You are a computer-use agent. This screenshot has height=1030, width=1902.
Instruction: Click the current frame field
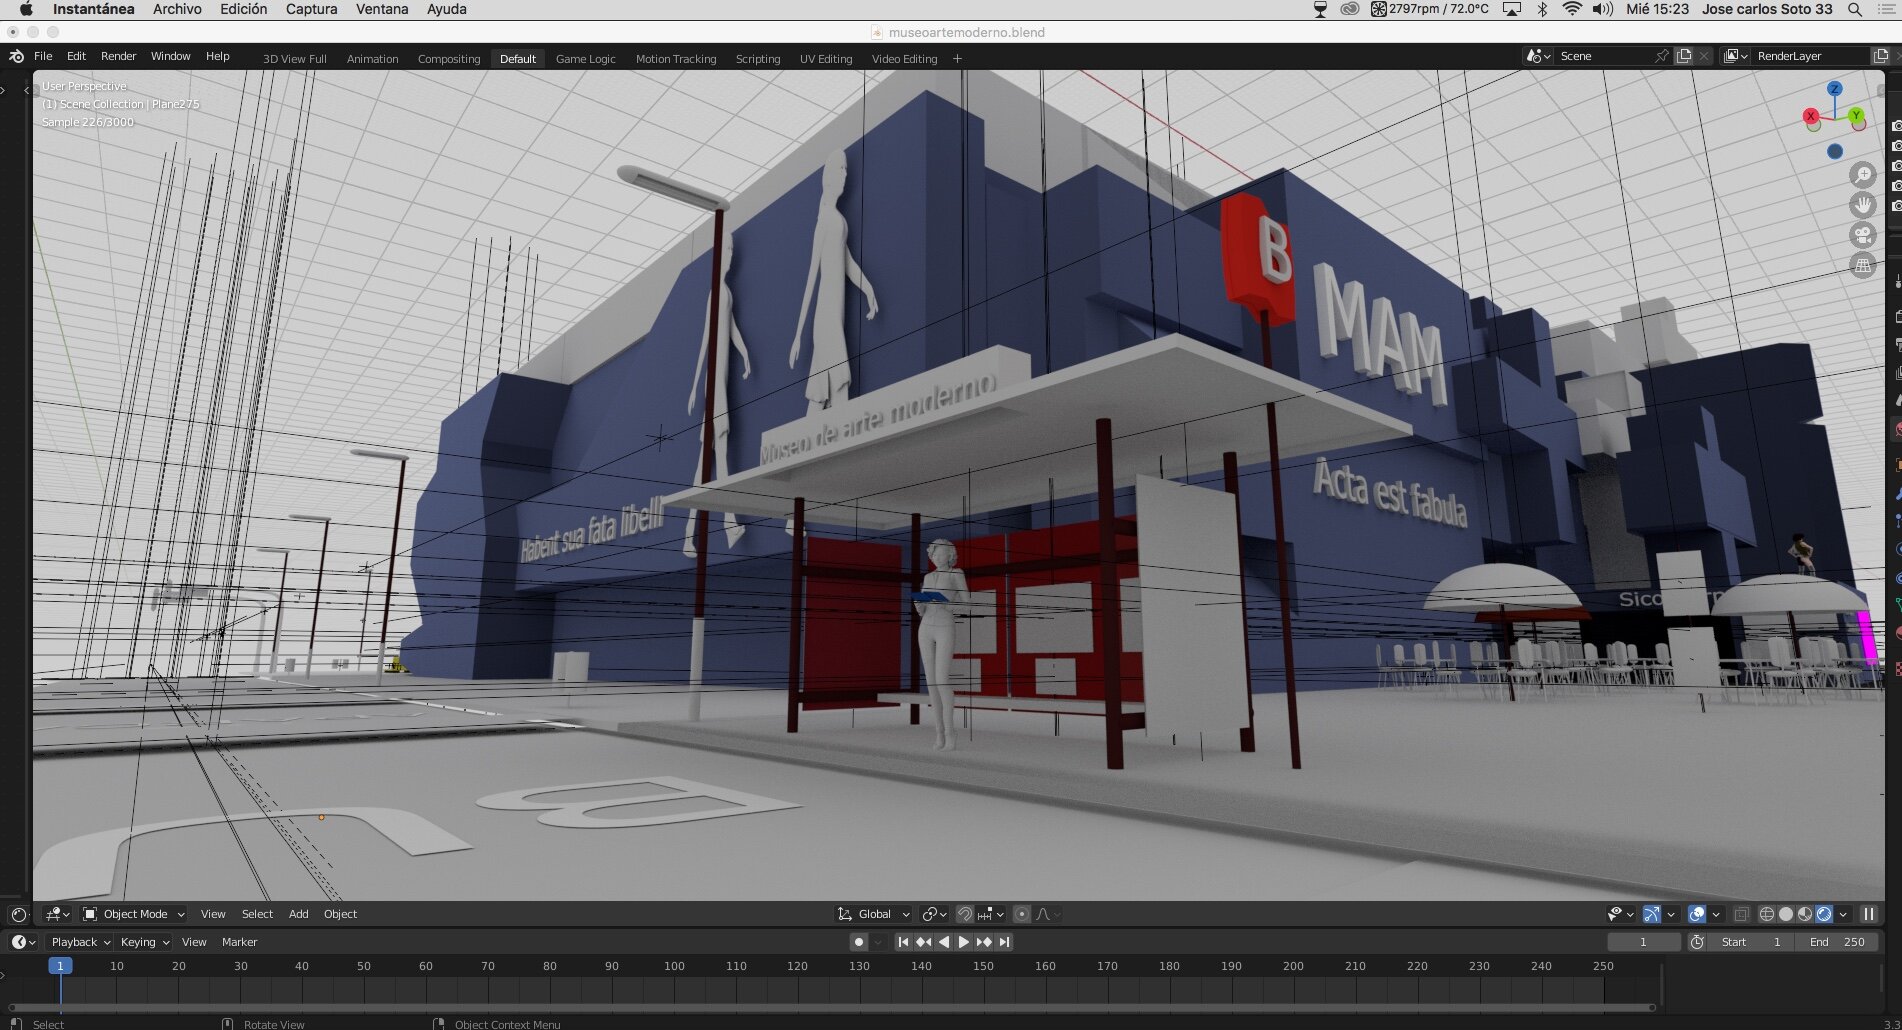point(1643,942)
